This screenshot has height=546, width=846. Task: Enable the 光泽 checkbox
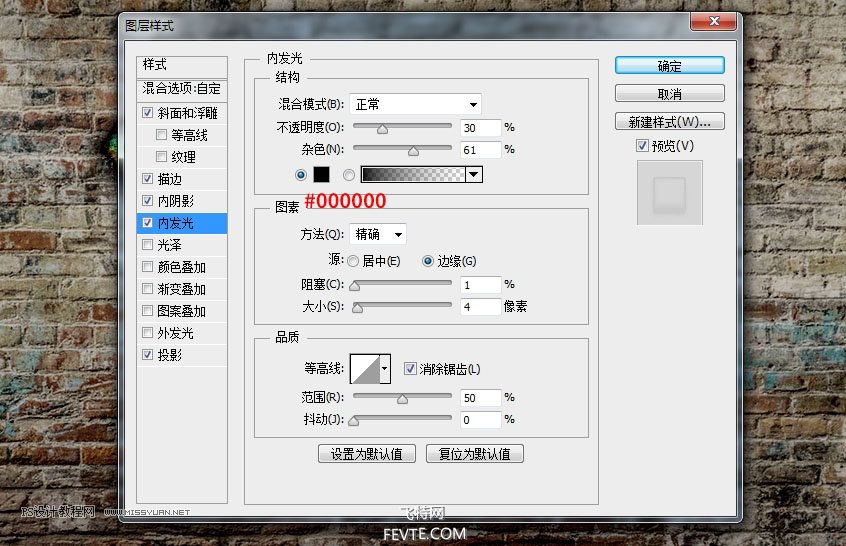(147, 244)
